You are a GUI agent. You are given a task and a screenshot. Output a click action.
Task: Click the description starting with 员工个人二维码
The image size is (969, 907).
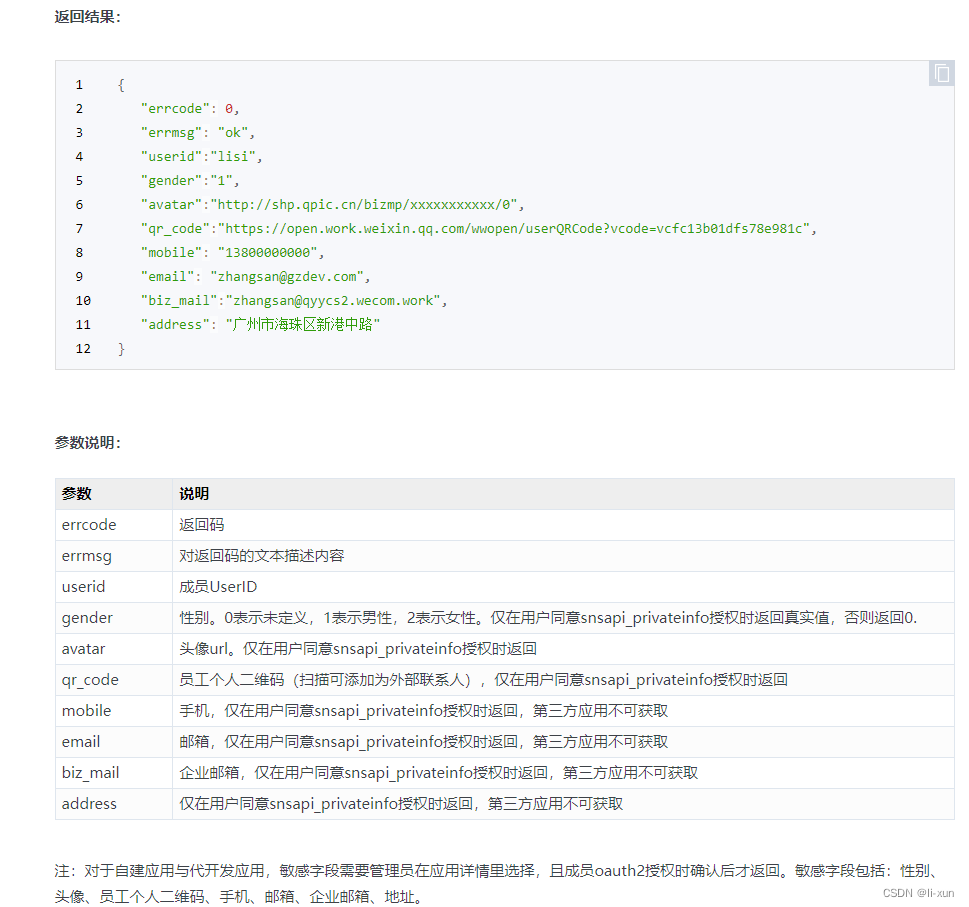pos(563,680)
